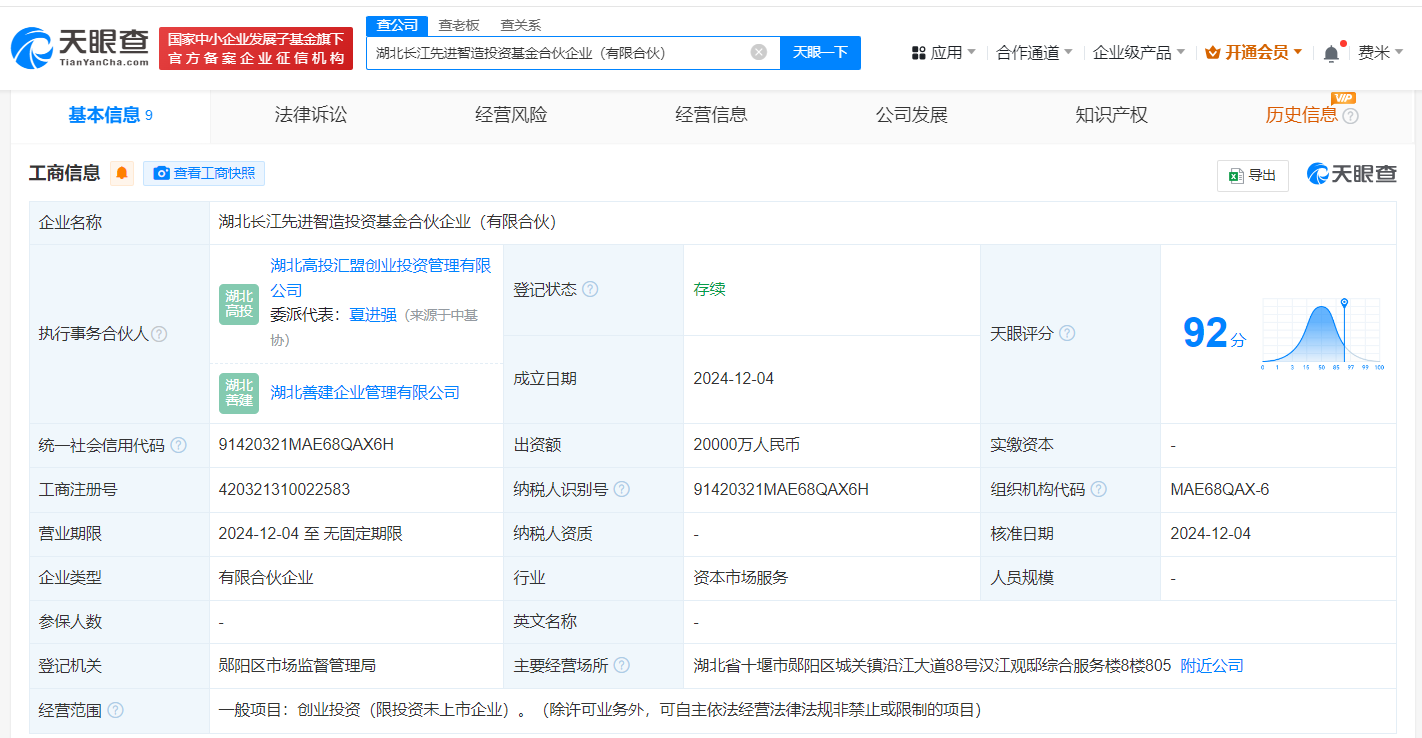The width and height of the screenshot is (1422, 738).
Task: Click the TianYanCha logo at top left
Action: [x=79, y=47]
